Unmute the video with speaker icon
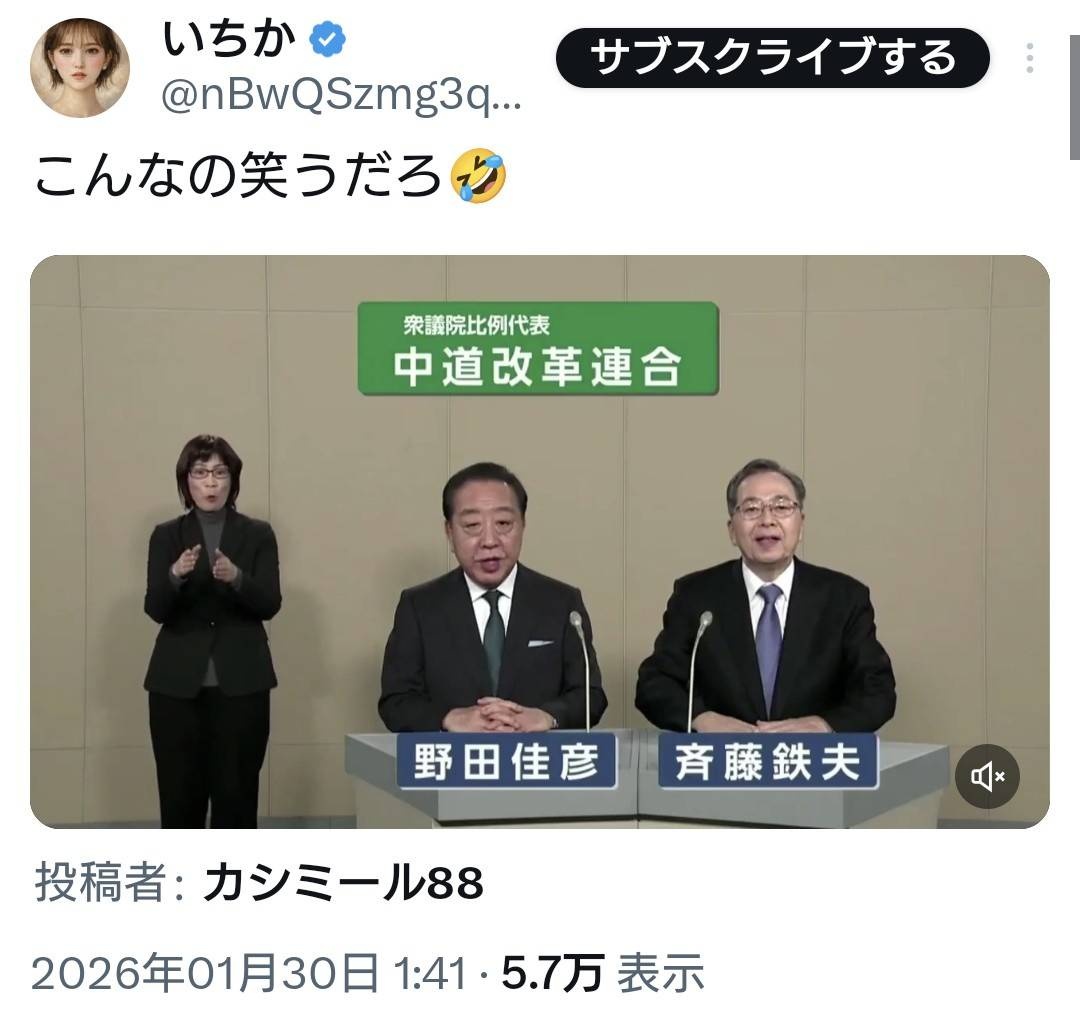The height and width of the screenshot is (1013, 1080). pyautogui.click(x=987, y=776)
